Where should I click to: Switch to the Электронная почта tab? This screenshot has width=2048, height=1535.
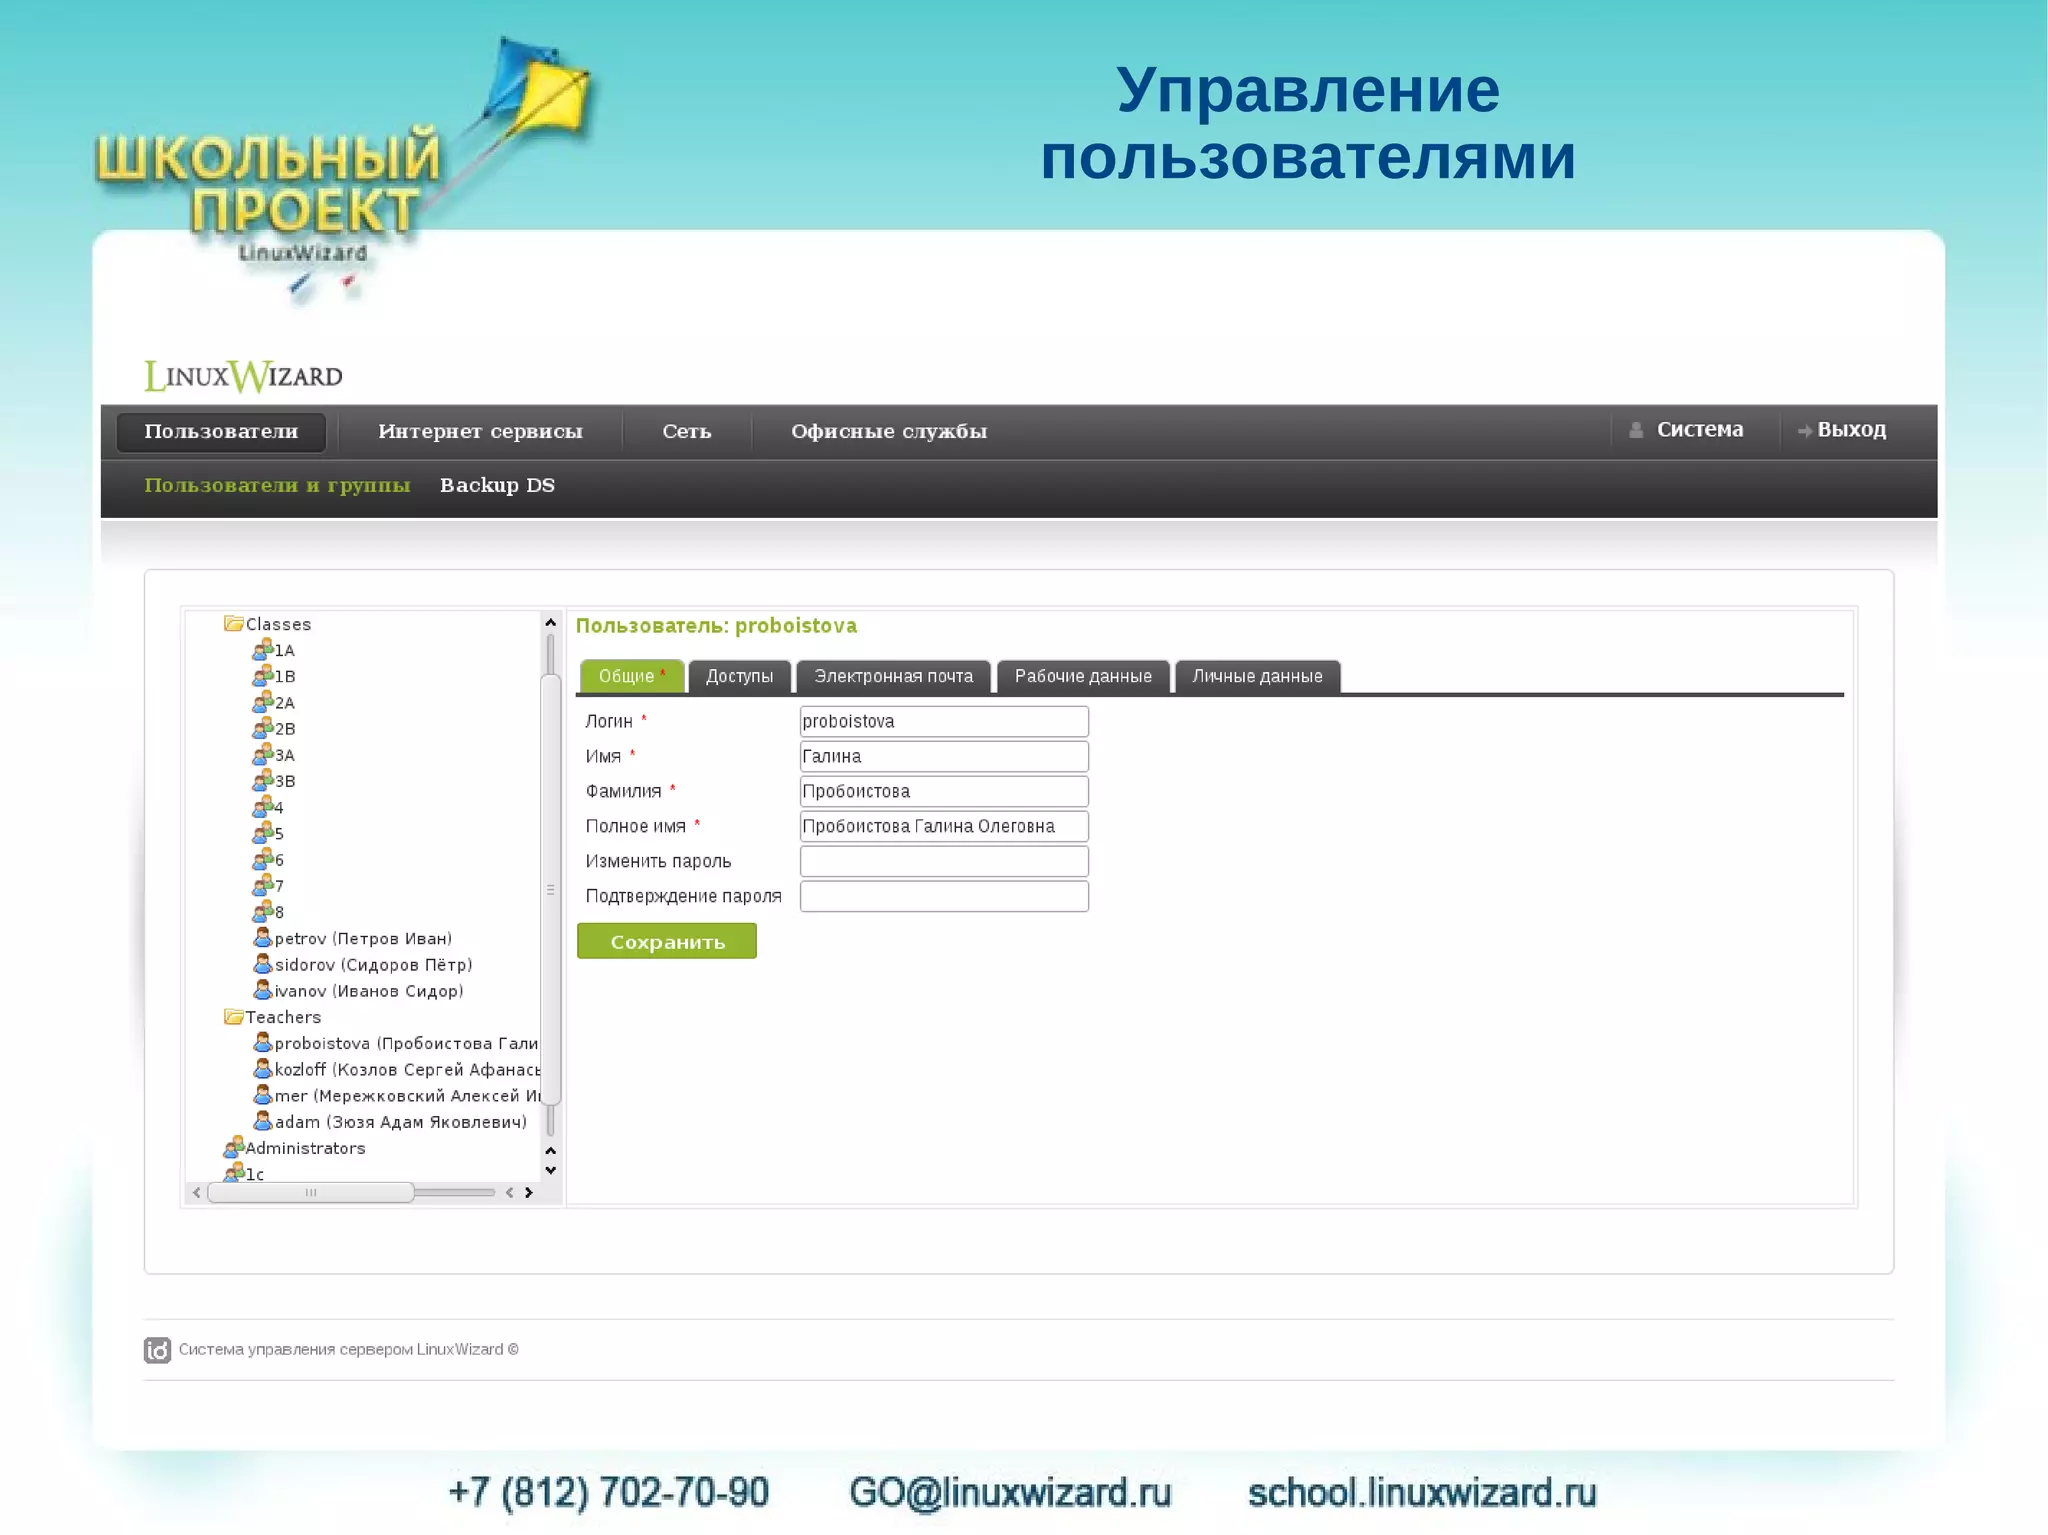pos(893,676)
